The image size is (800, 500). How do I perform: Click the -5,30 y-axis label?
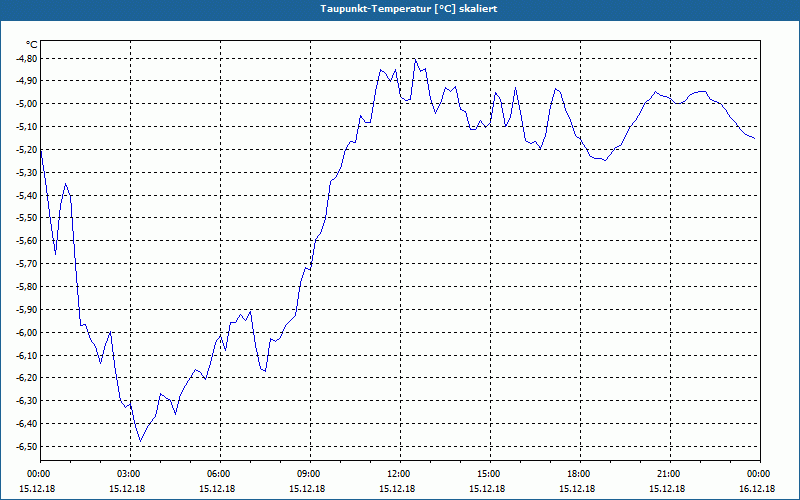tap(27, 173)
